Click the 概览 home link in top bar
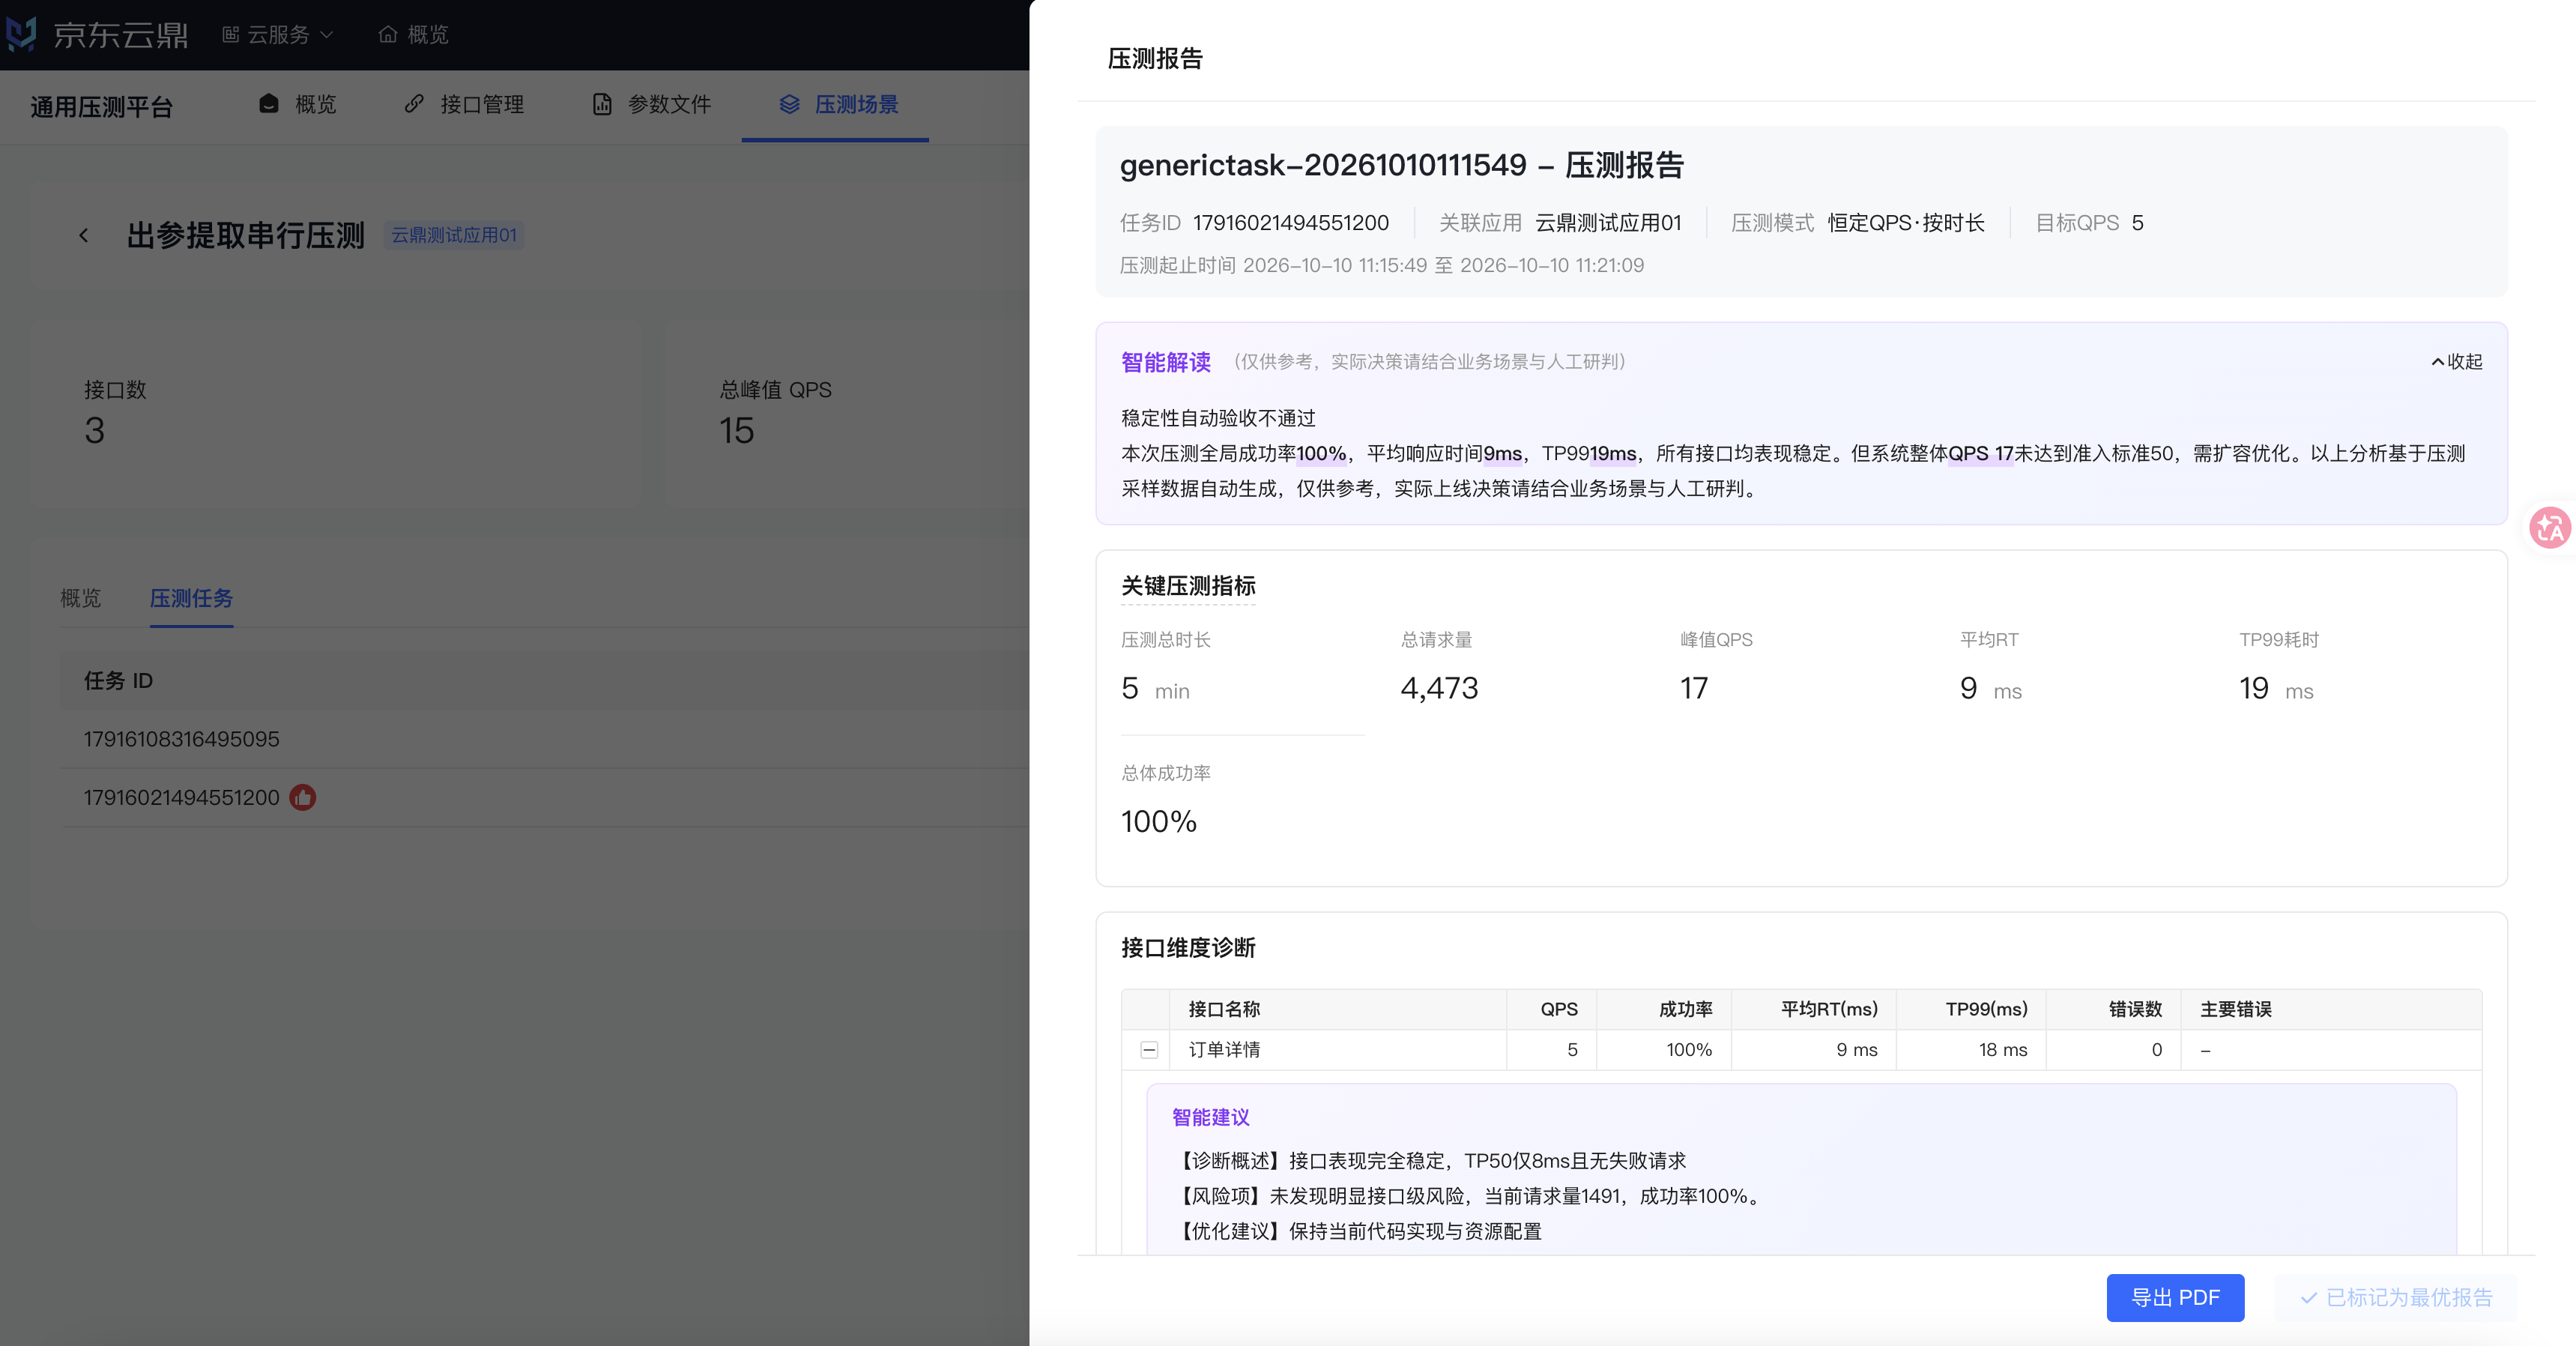The width and height of the screenshot is (2576, 1346). point(414,35)
